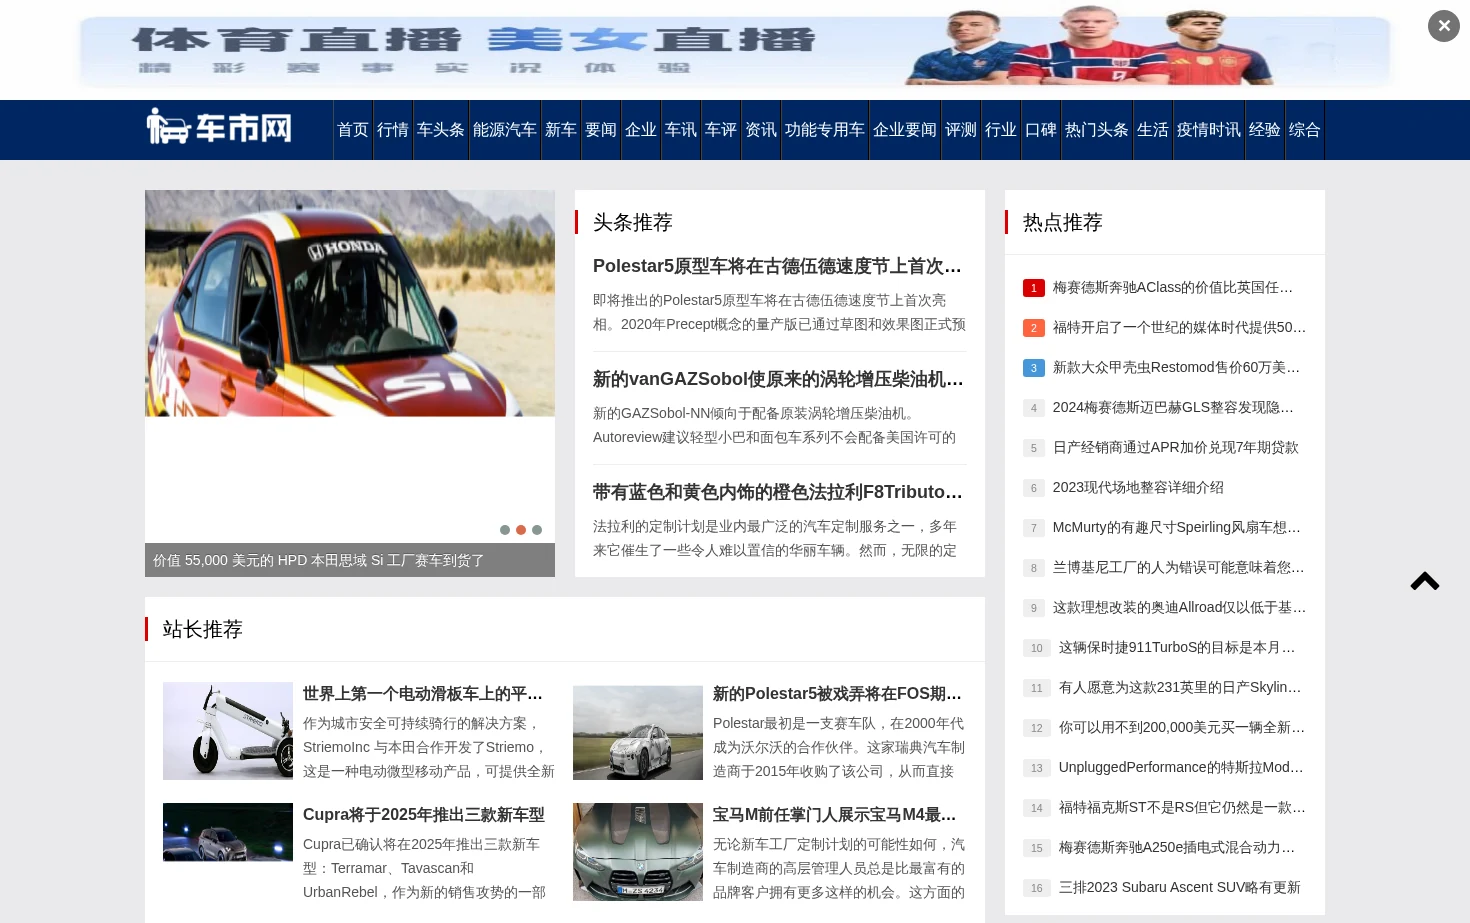Open 宝马M前任掌门人 article title
This screenshot has width=1470, height=923.
(x=835, y=815)
